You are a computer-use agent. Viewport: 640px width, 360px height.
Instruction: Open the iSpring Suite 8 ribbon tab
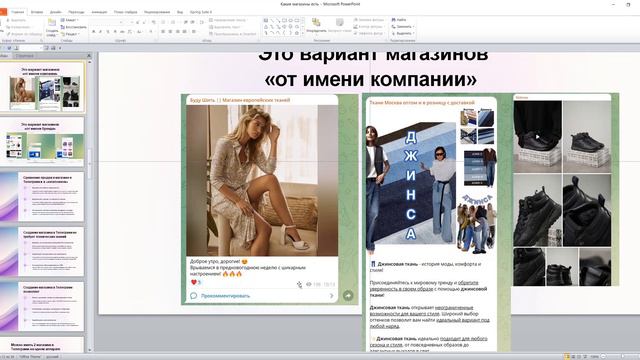pos(201,12)
